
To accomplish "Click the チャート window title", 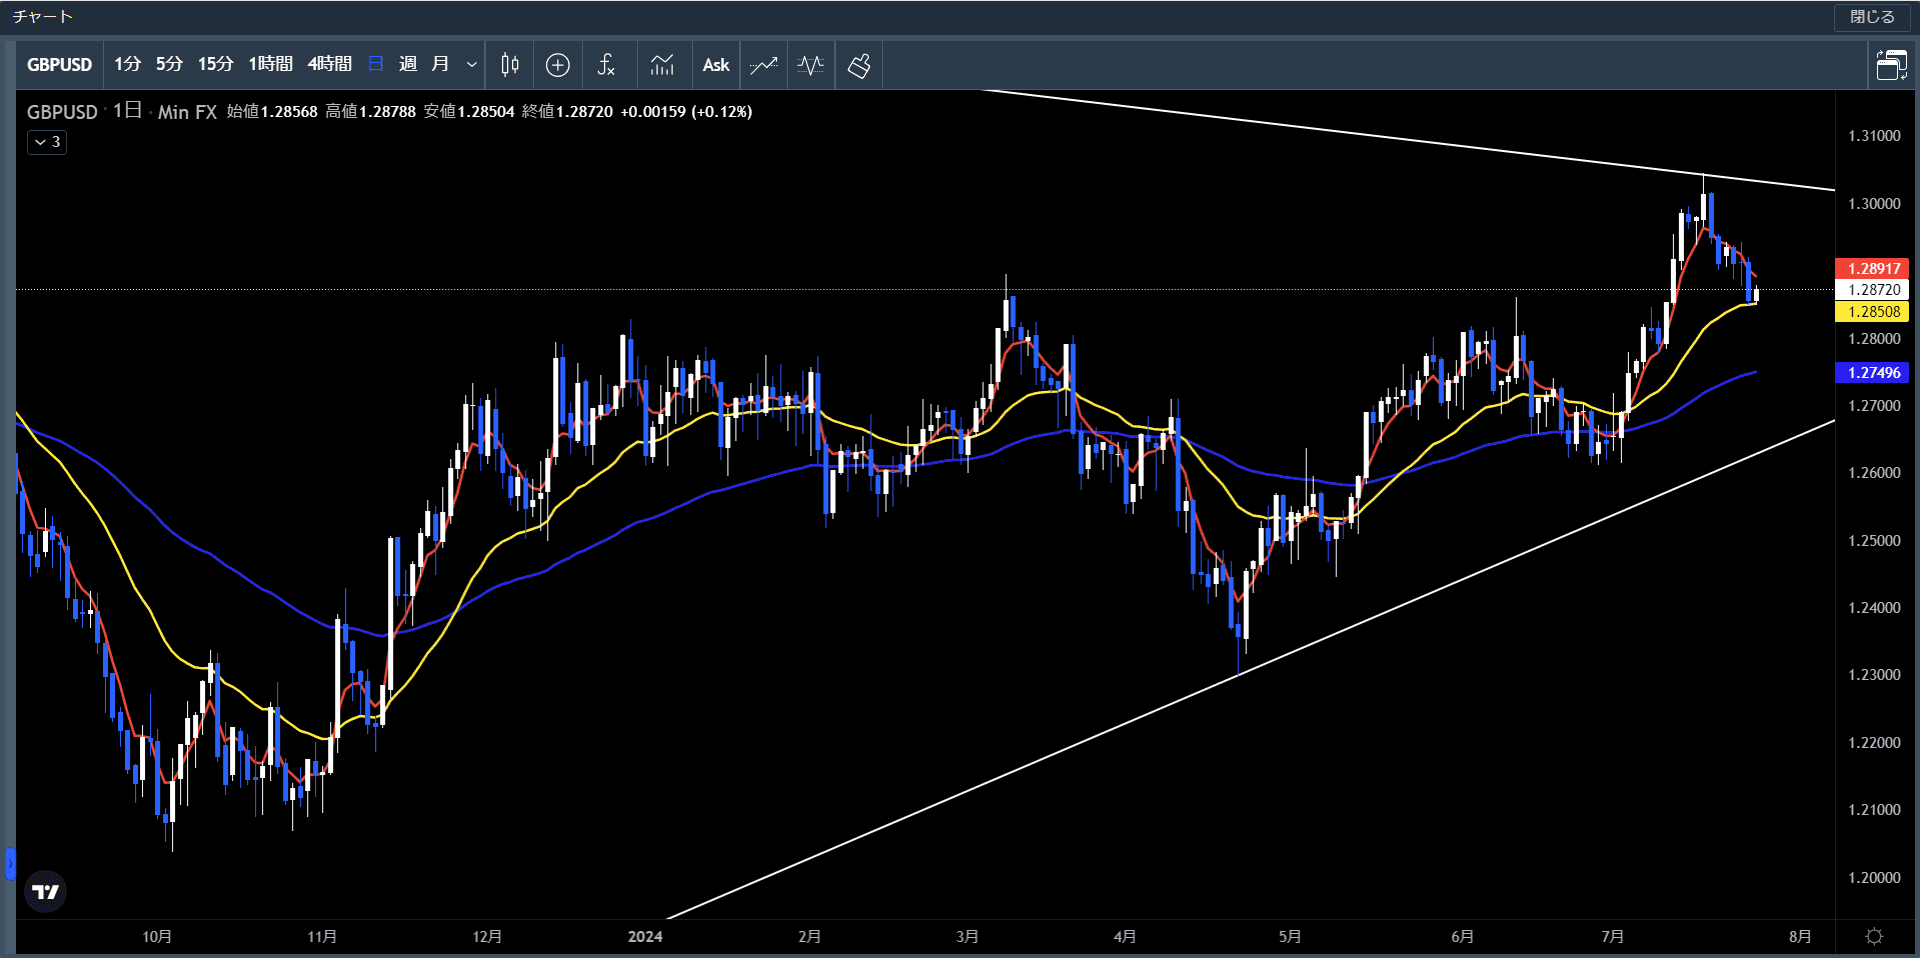I will [42, 17].
